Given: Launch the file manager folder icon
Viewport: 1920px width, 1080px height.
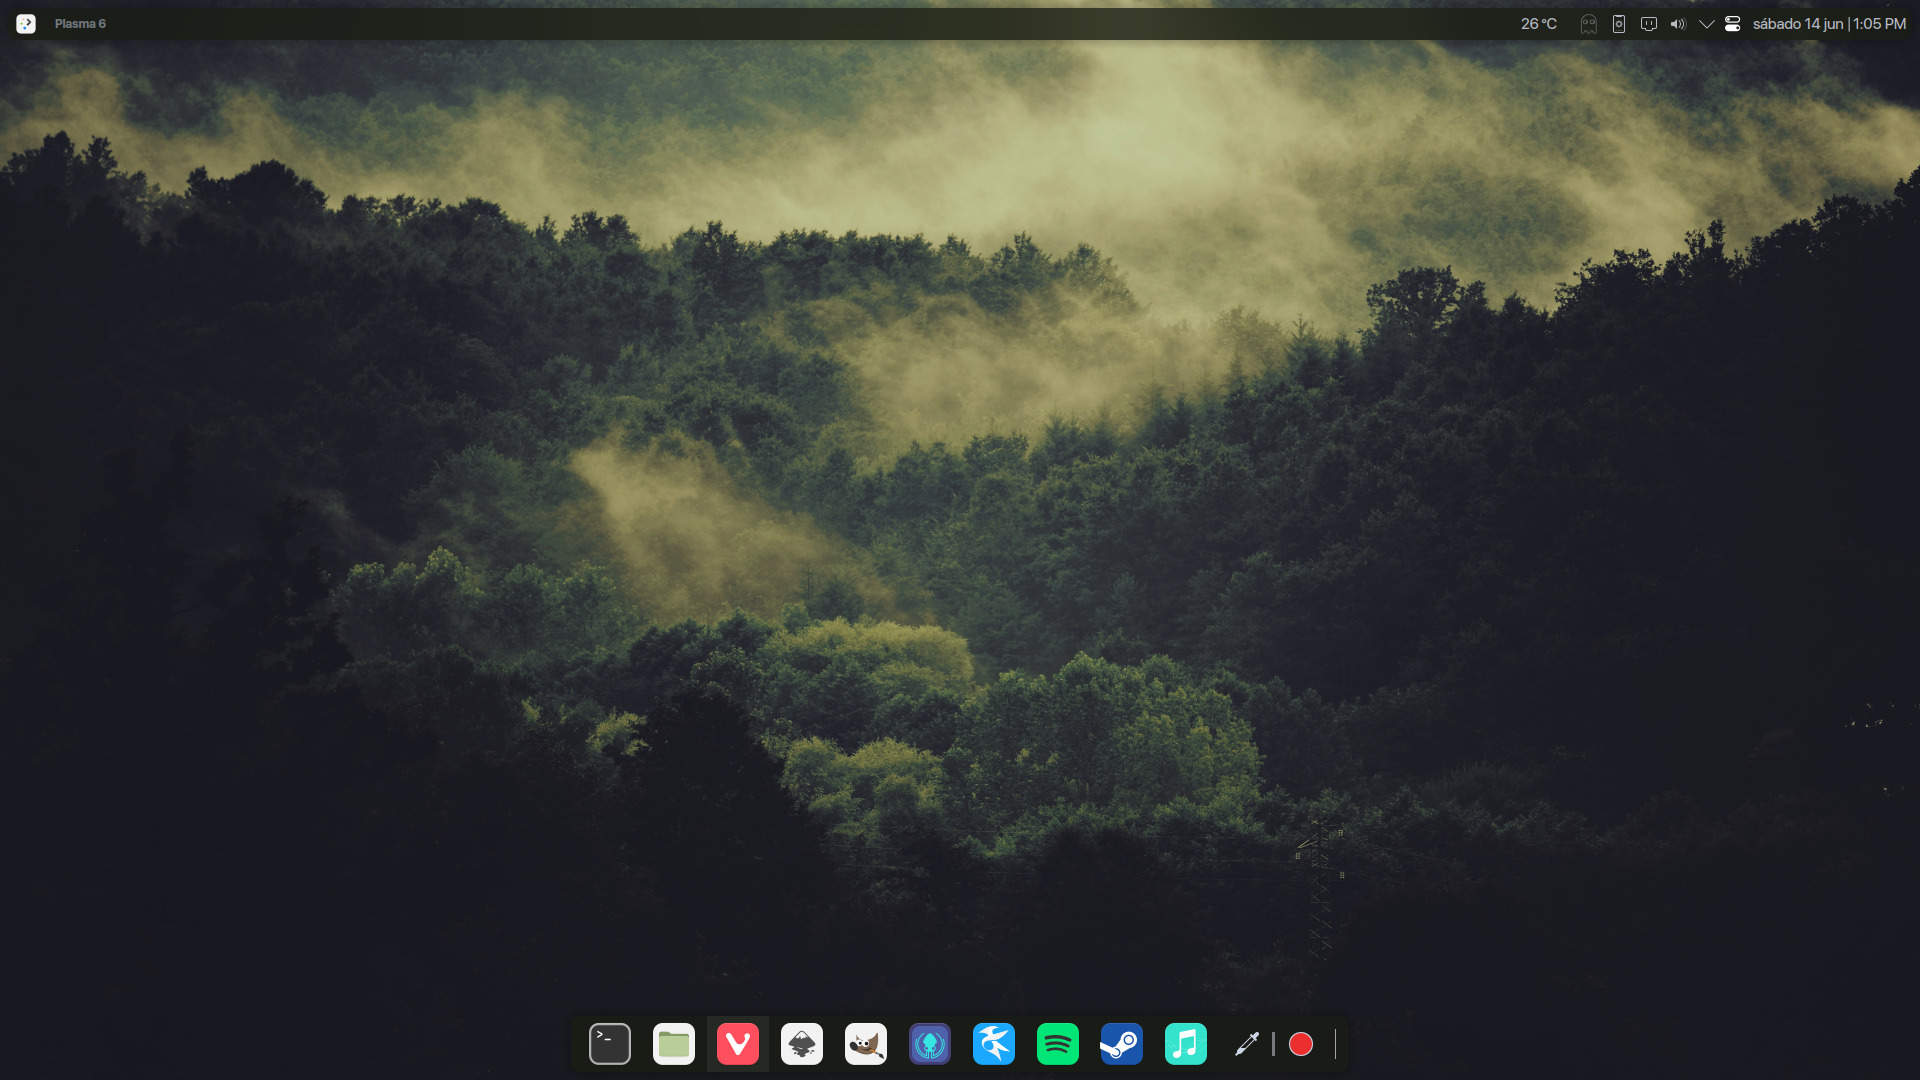Looking at the screenshot, I should coord(674,1044).
